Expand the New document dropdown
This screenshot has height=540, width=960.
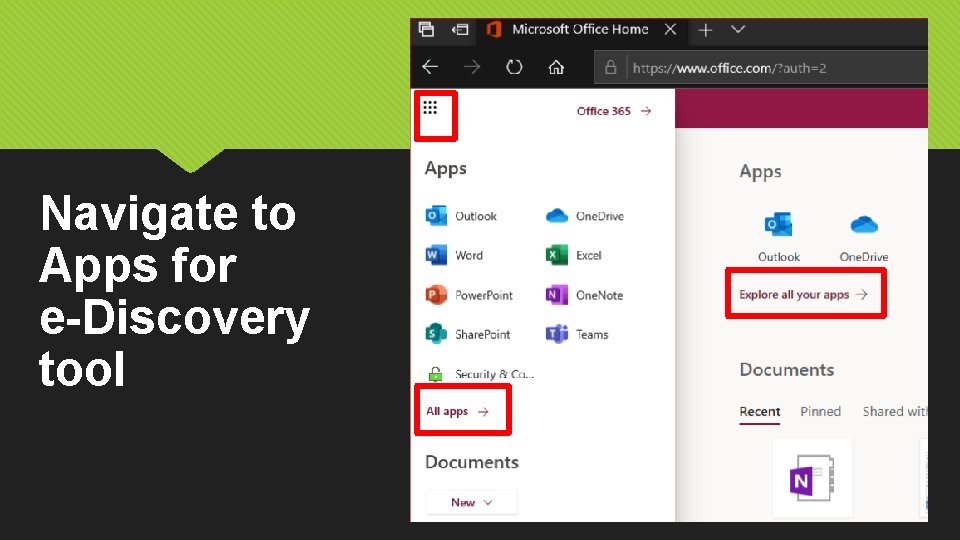point(471,502)
